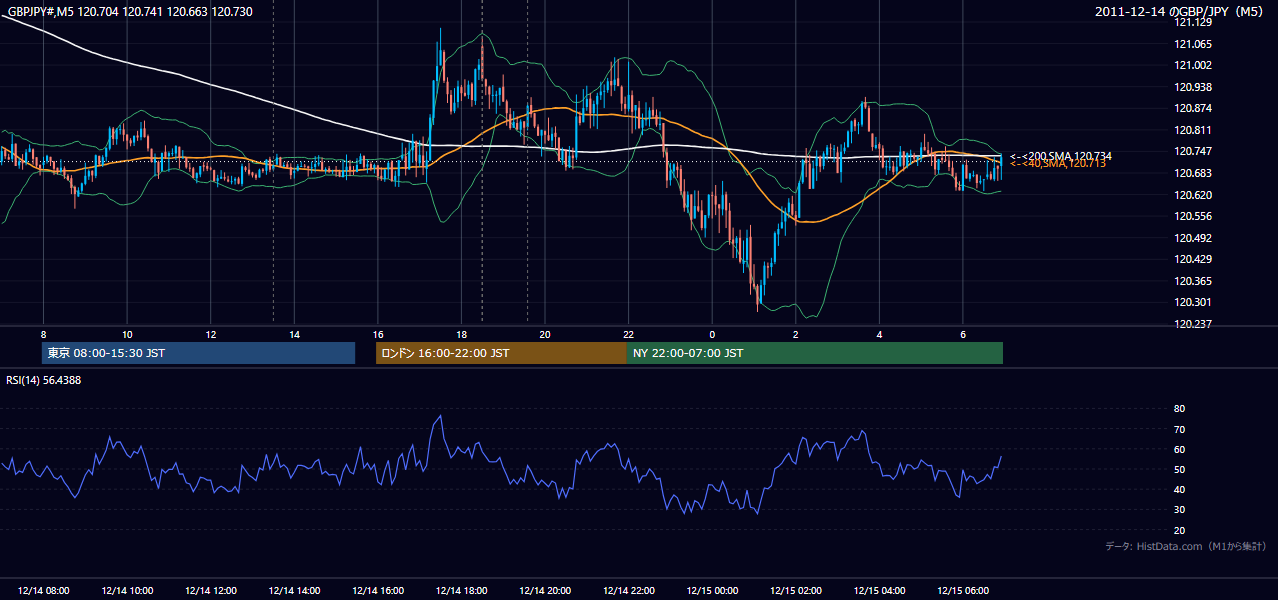Click the 12/15 02:00 time axis label
Image resolution: width=1278 pixels, height=600 pixels.
796,591
